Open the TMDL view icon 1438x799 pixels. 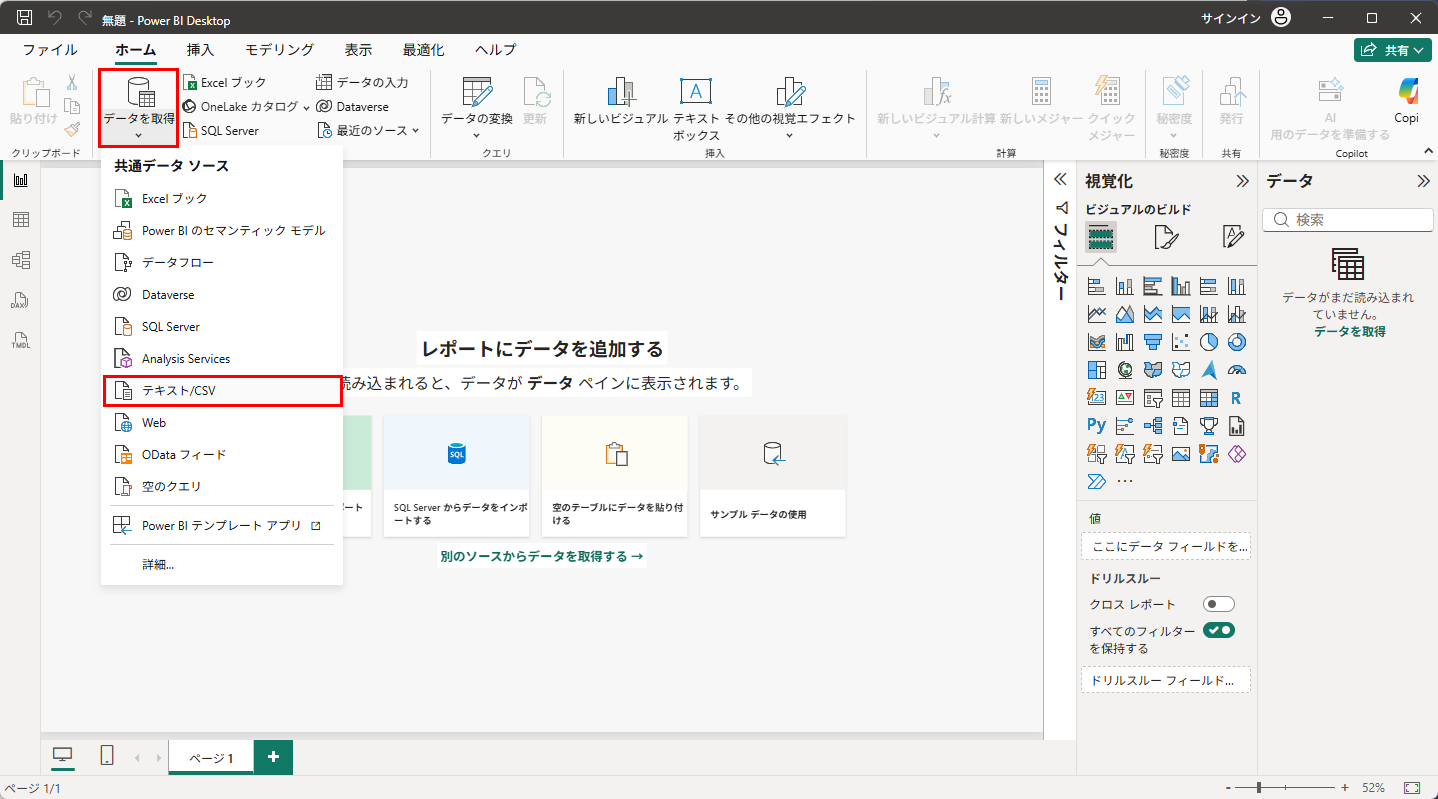click(x=20, y=340)
